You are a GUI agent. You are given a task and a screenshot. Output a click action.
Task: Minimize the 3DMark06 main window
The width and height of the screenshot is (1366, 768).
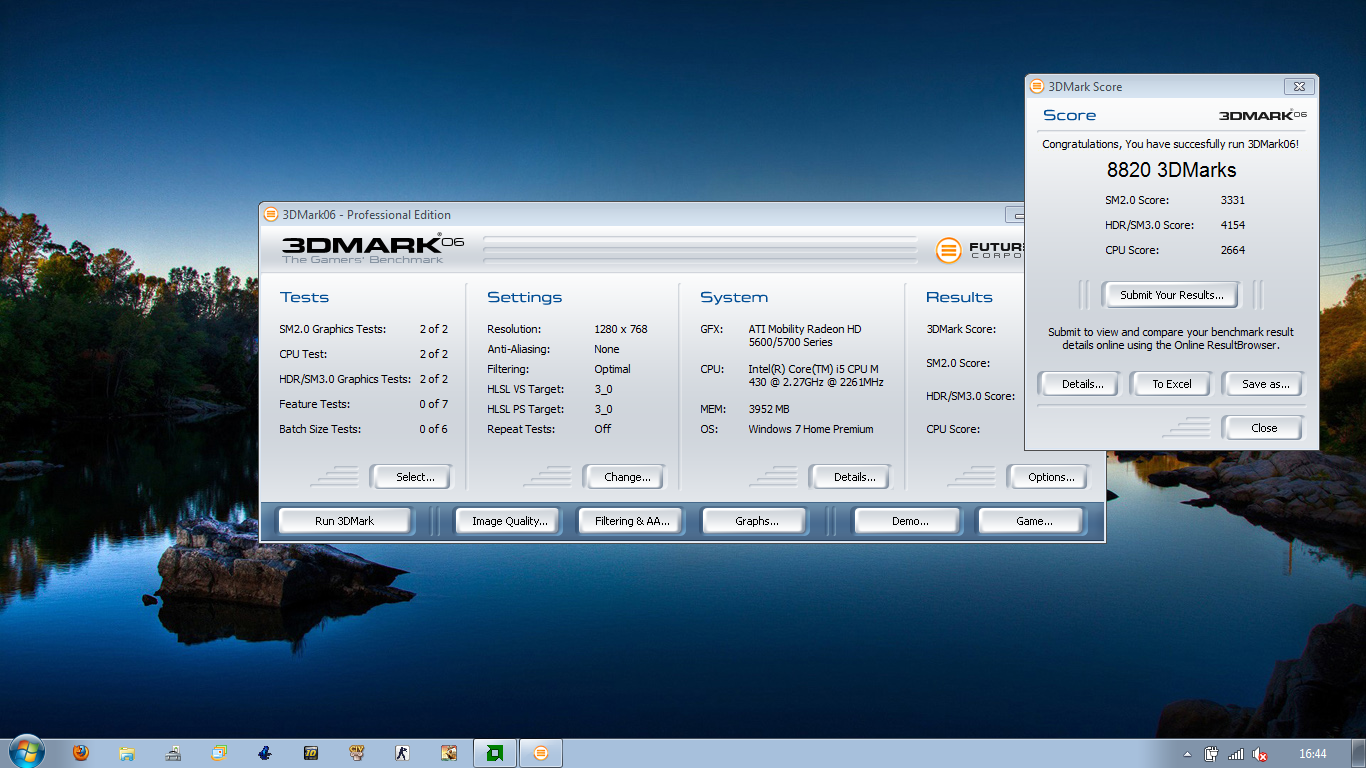click(1016, 215)
